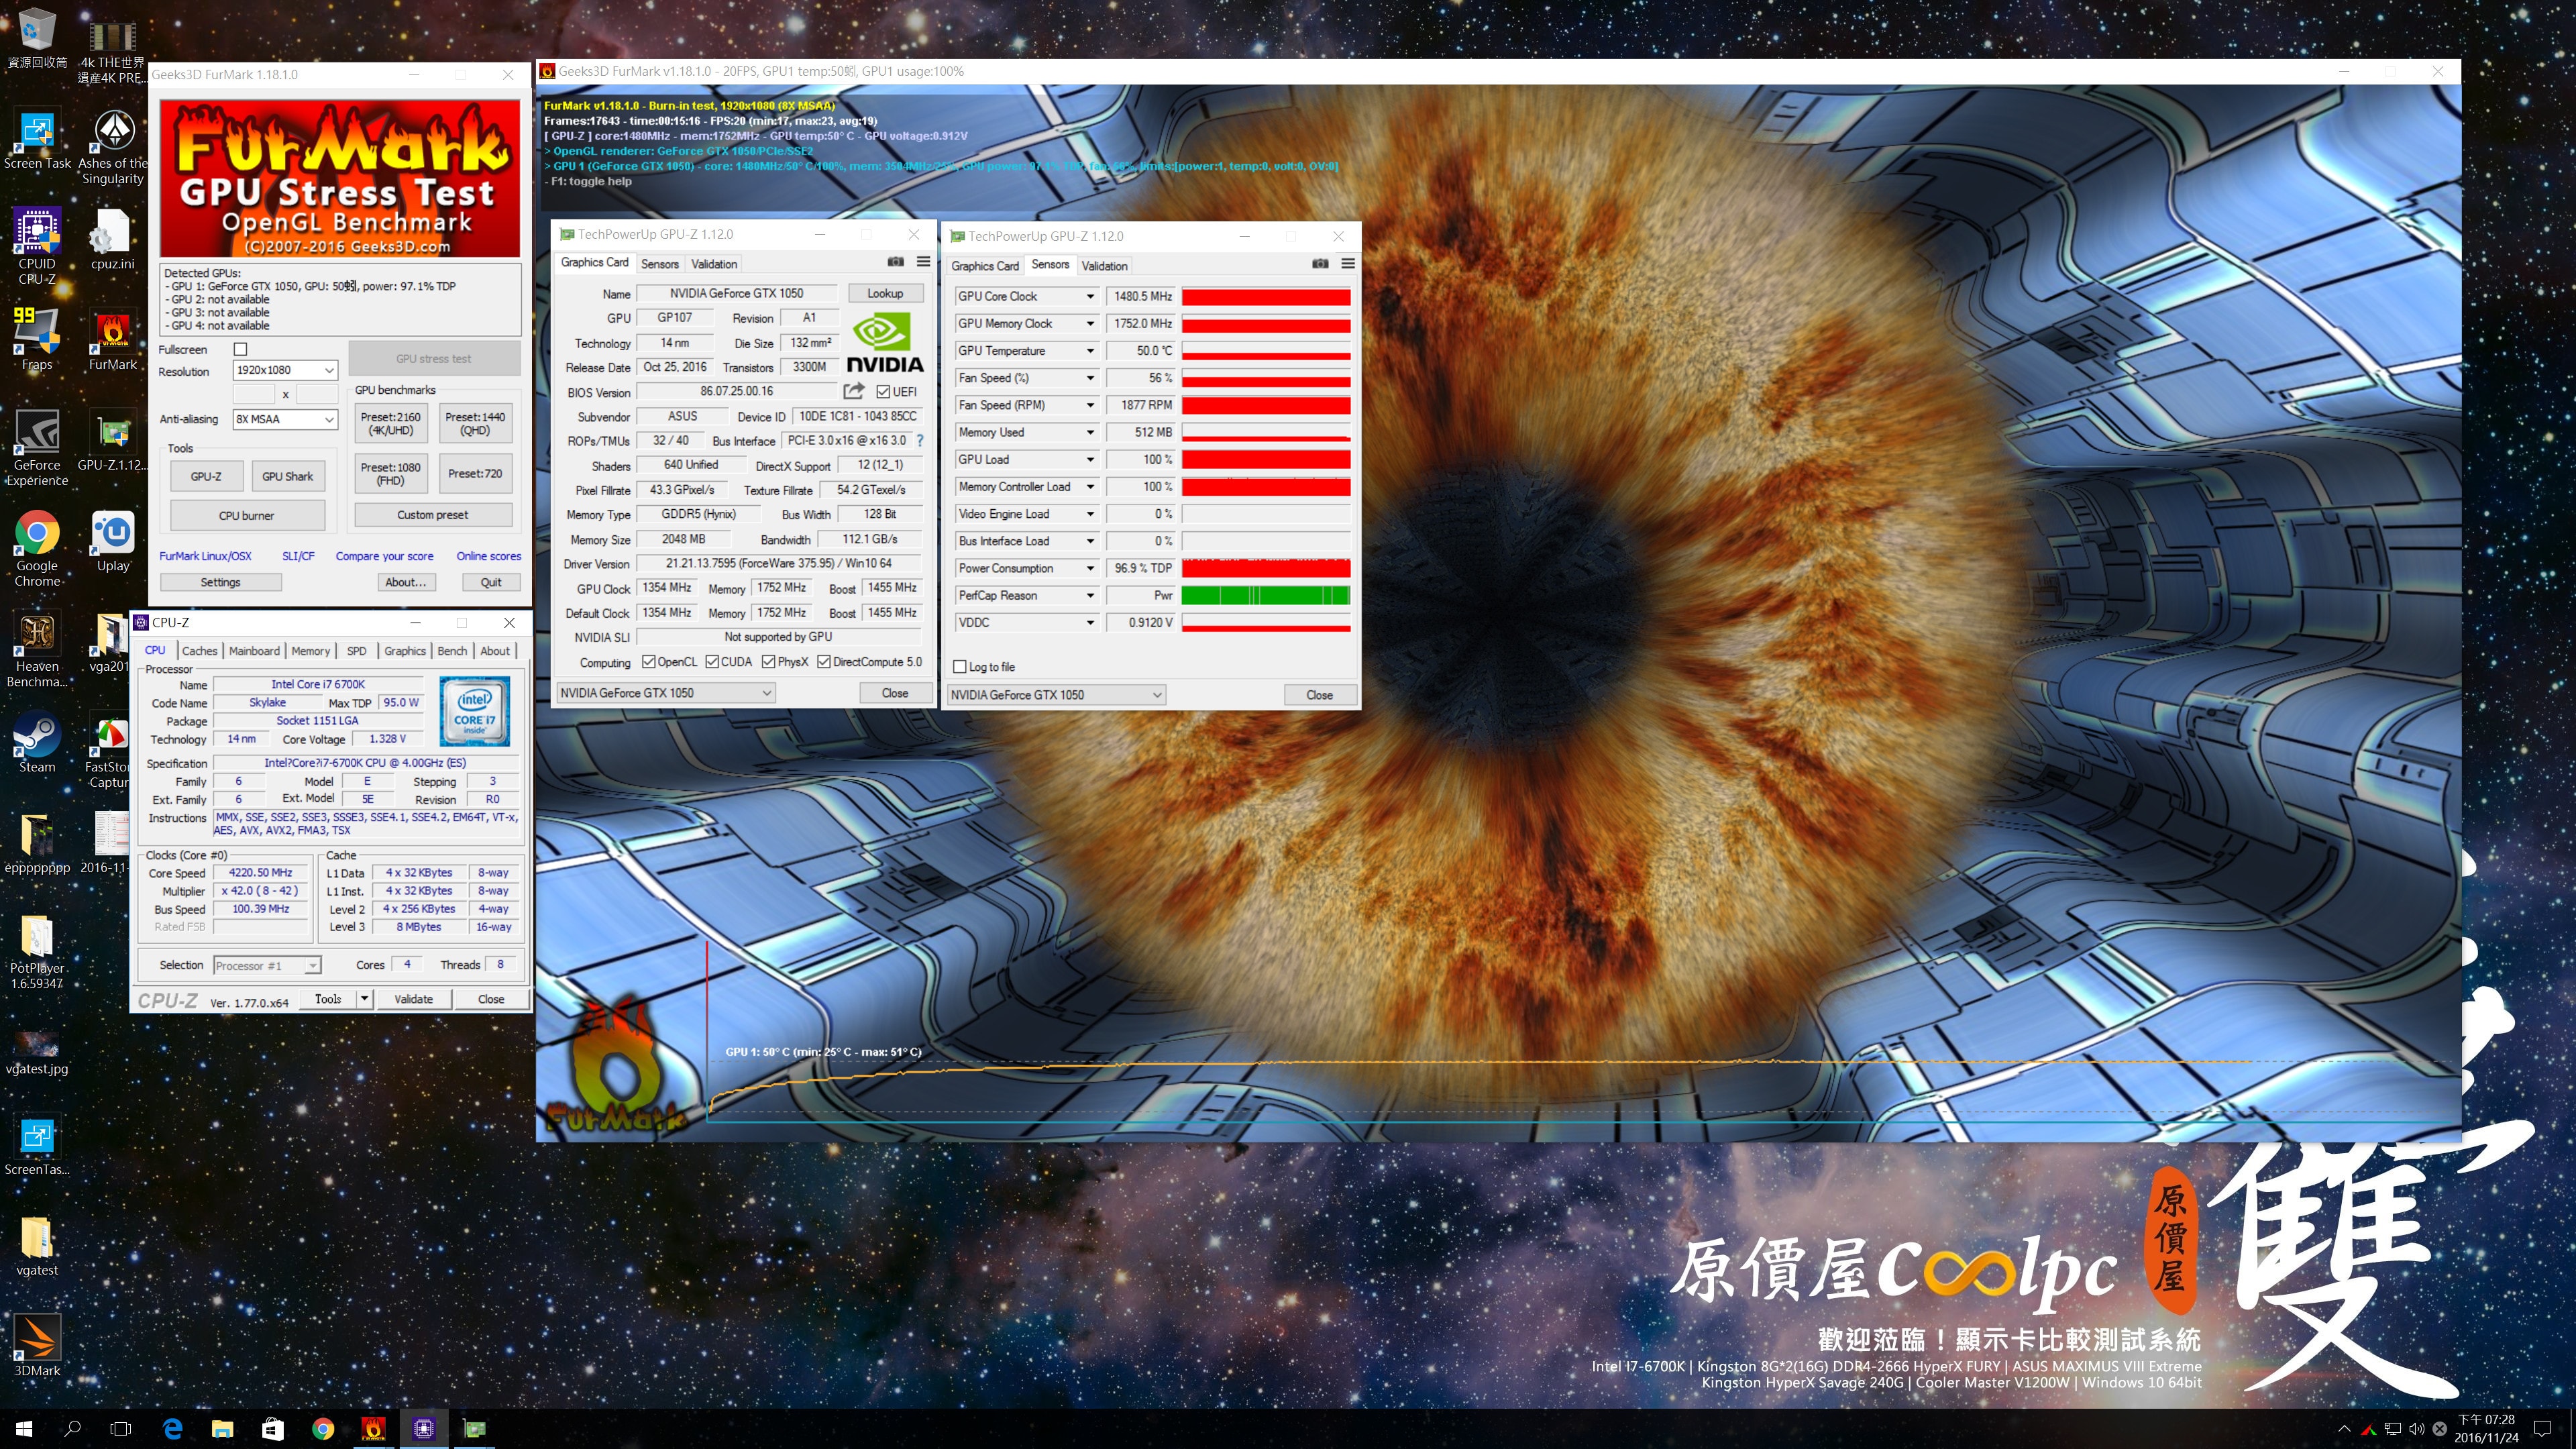Open the hamburger menu in GPU-Z Sensors window
Viewport: 2576px width, 1449px height.
tap(1348, 264)
